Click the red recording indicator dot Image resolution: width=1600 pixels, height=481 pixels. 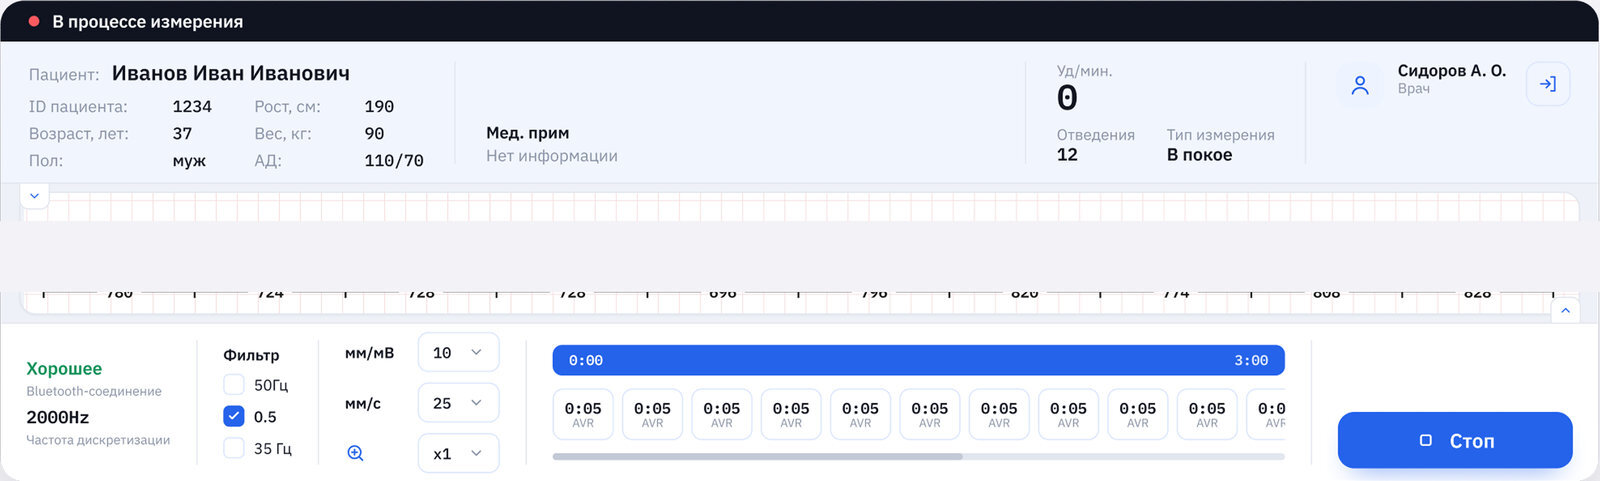[x=34, y=21]
